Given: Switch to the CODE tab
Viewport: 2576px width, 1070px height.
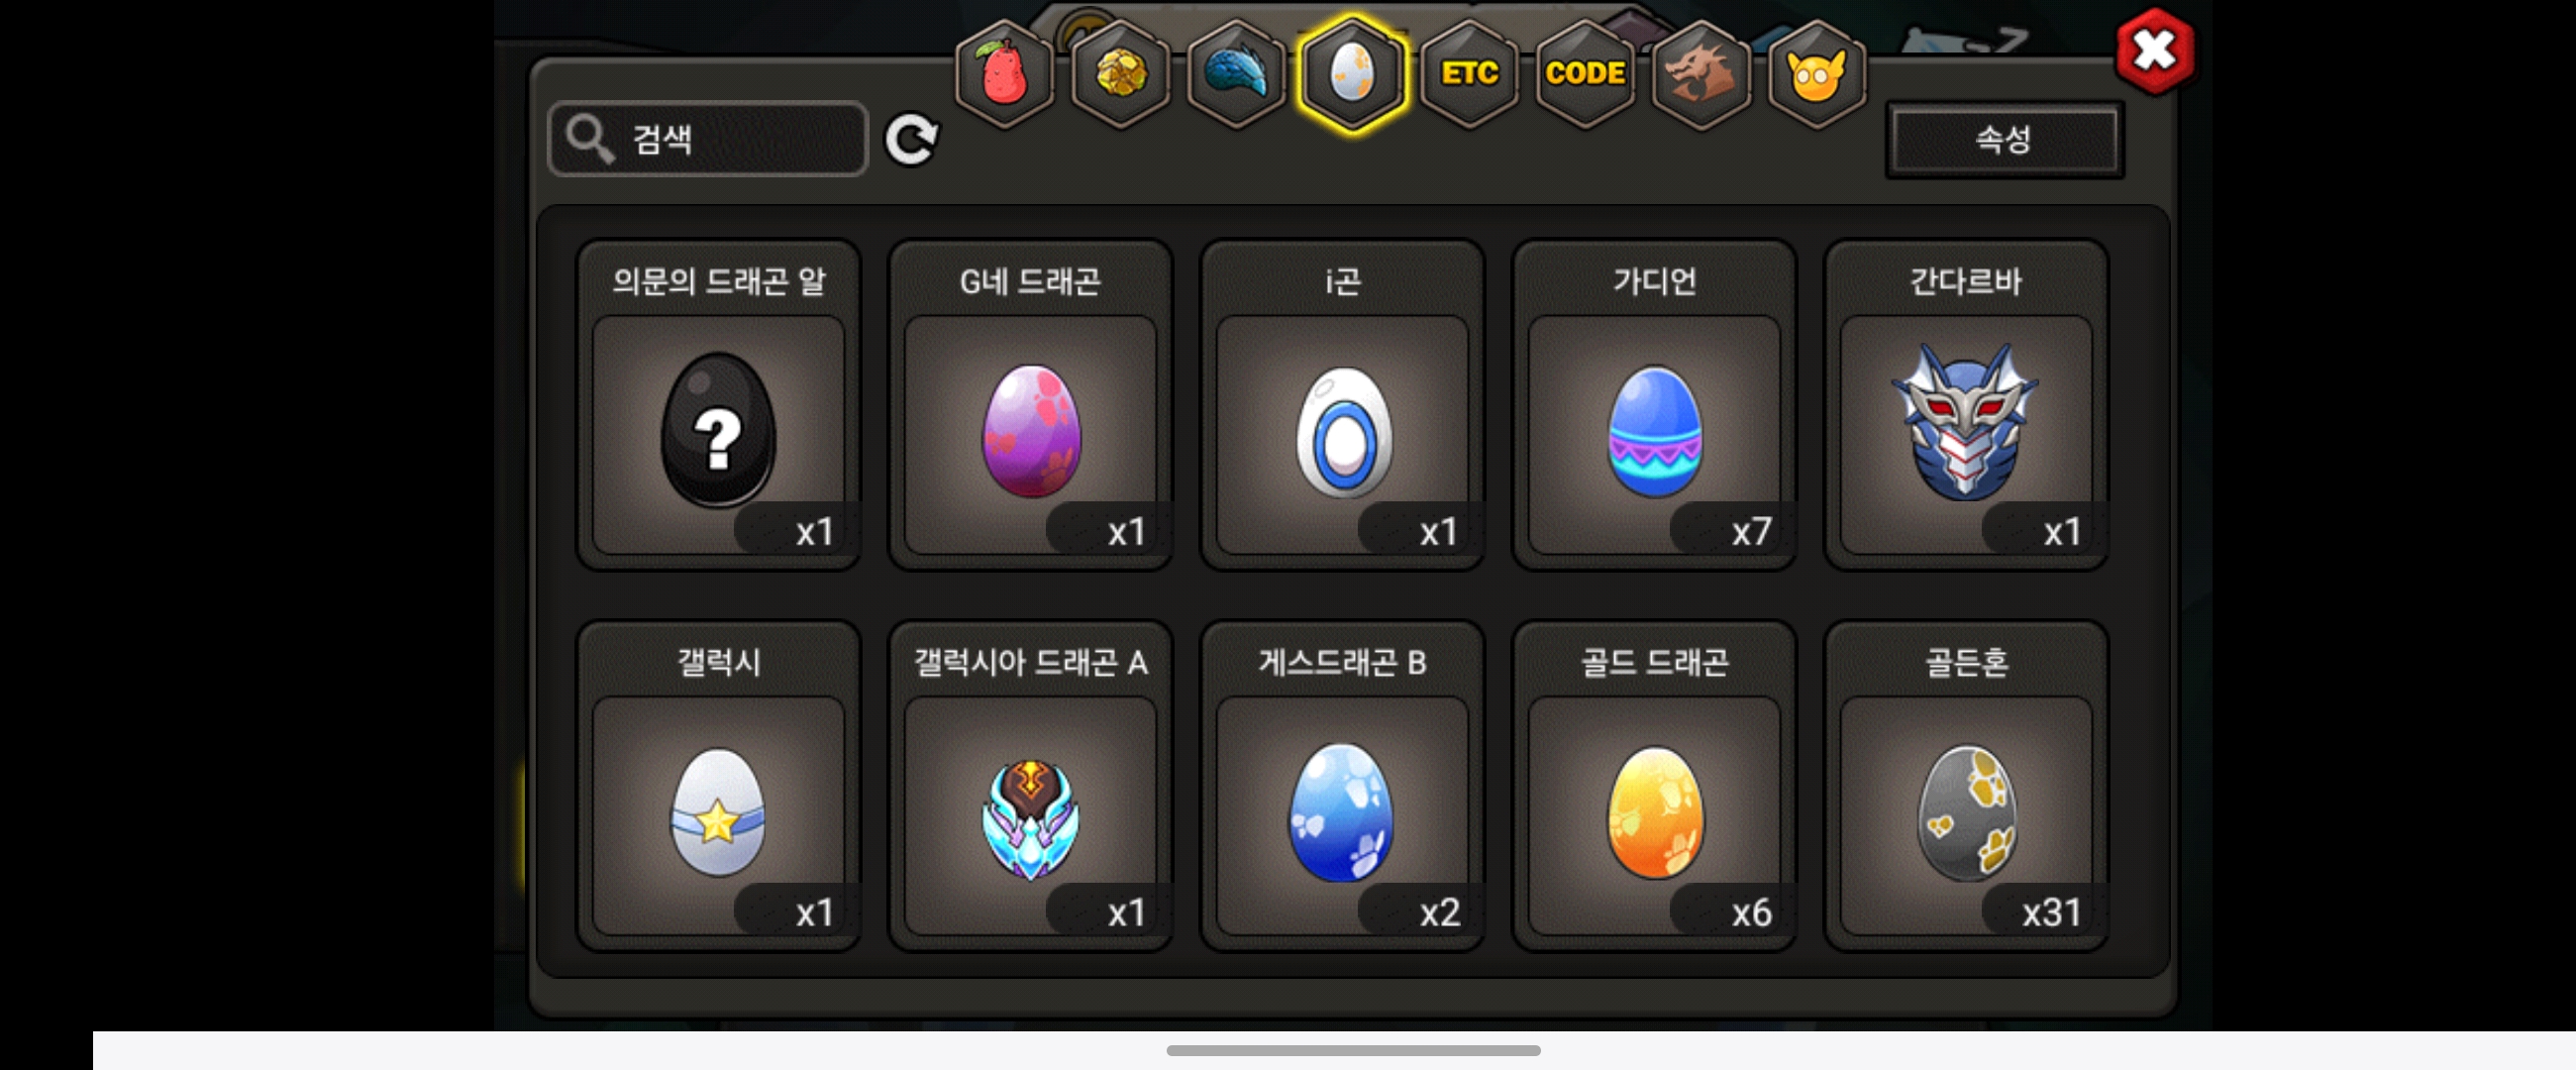Looking at the screenshot, I should [1584, 74].
